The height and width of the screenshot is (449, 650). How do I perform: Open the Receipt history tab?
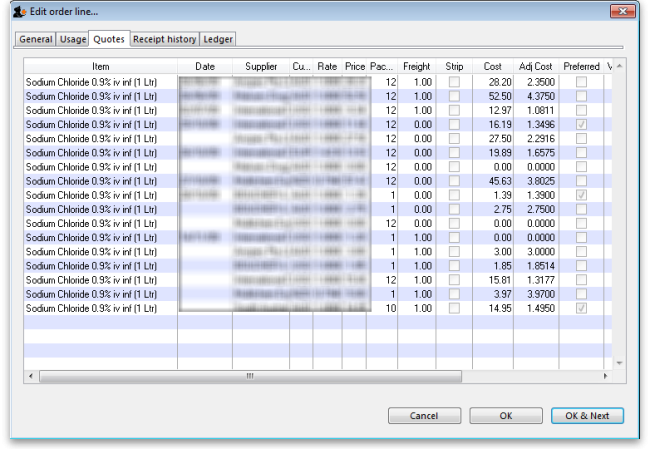(166, 40)
